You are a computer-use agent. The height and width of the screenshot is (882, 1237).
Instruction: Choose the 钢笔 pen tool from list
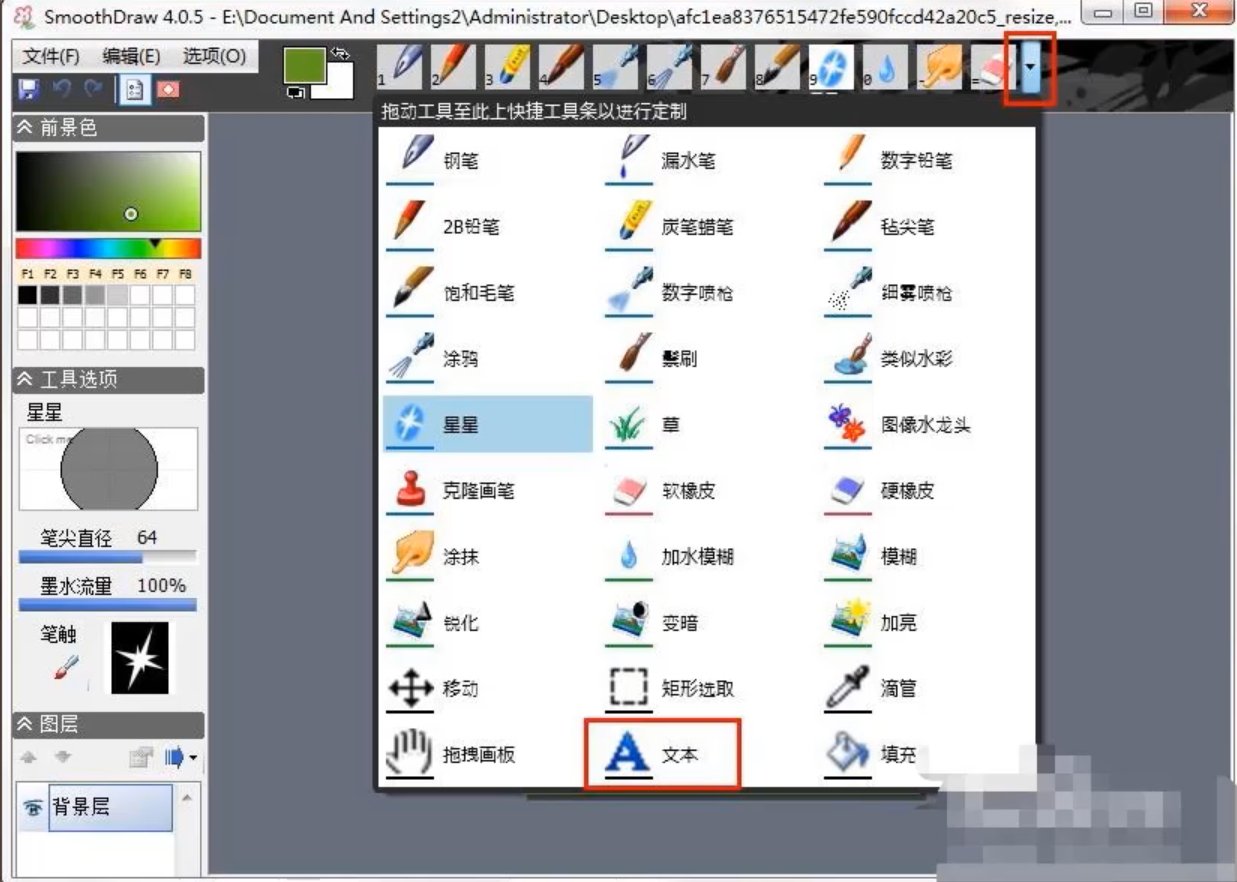441,160
